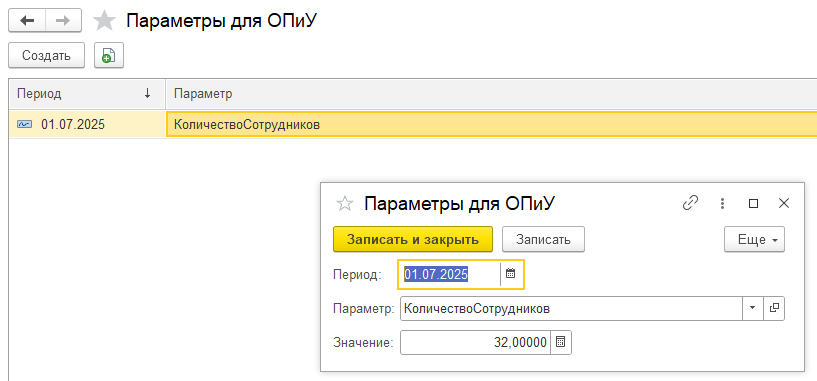The image size is (817, 381).
Task: Select the КоличествоСотрудников list cell
Action: [491, 125]
